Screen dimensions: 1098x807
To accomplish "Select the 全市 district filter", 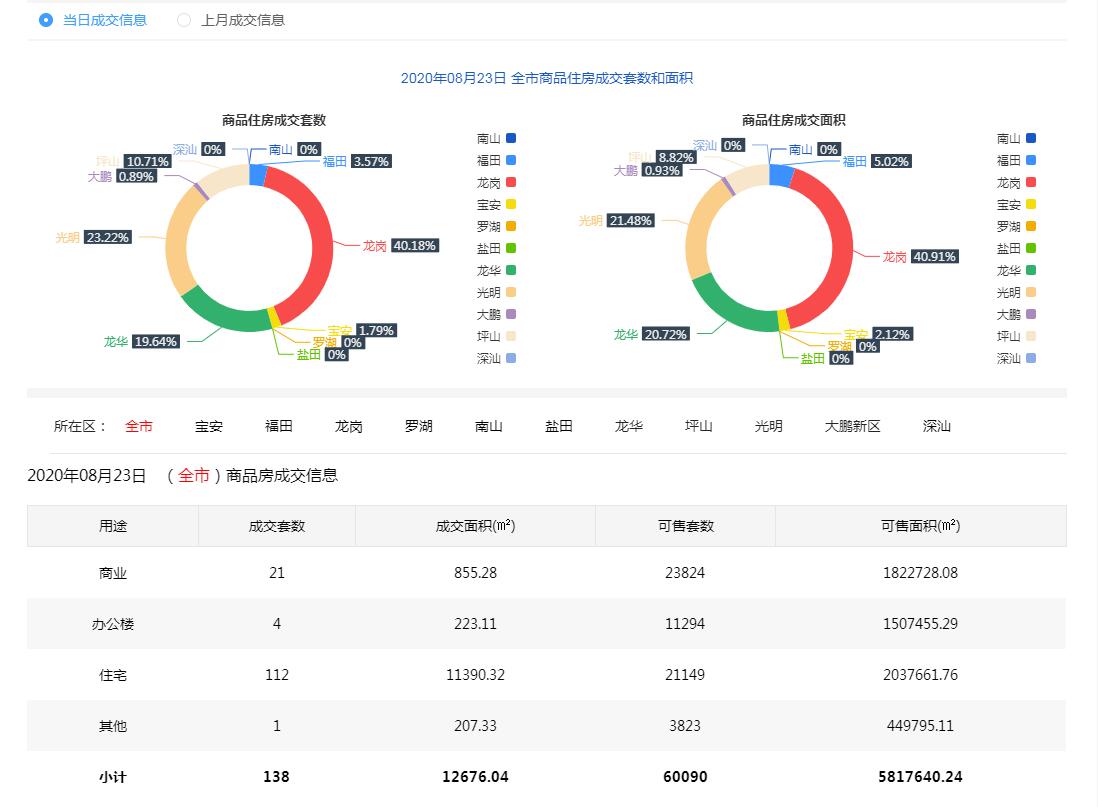I will tap(139, 426).
